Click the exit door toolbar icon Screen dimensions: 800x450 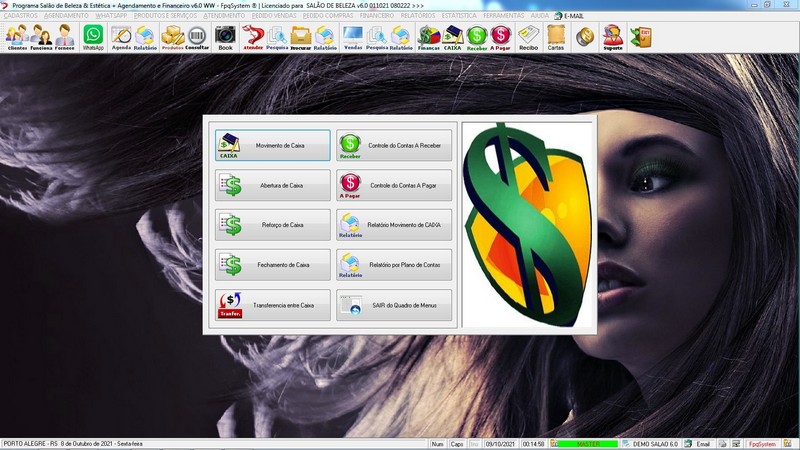(640, 38)
